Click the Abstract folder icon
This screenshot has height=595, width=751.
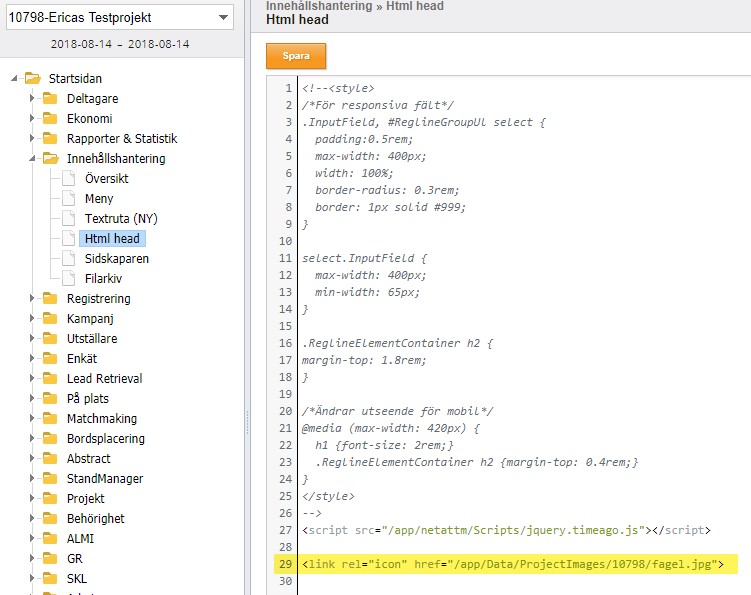(50, 458)
